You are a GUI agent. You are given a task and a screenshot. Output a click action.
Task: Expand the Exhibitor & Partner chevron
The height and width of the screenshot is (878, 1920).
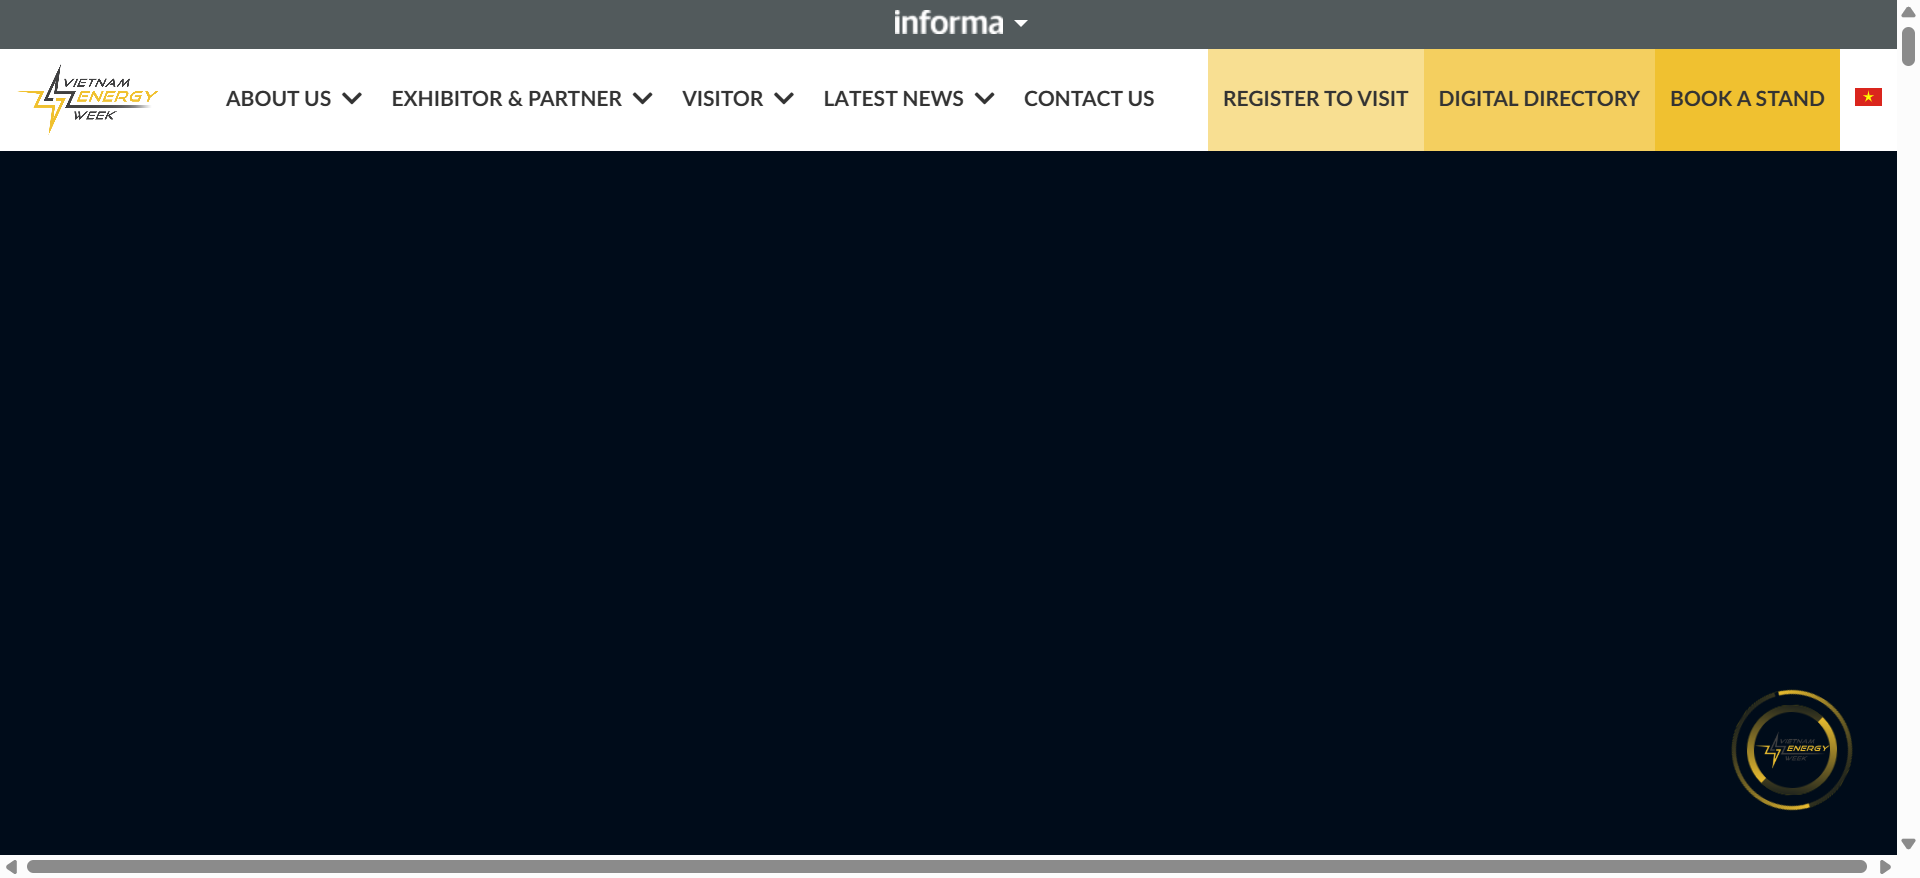(x=643, y=98)
